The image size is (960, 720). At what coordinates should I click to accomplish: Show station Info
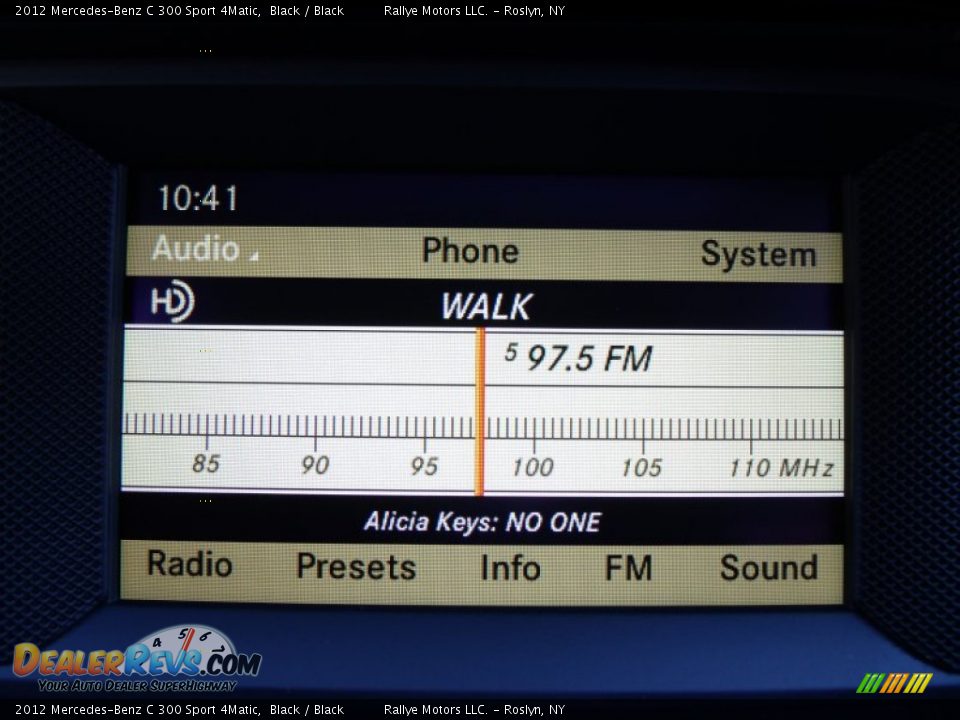(x=510, y=568)
